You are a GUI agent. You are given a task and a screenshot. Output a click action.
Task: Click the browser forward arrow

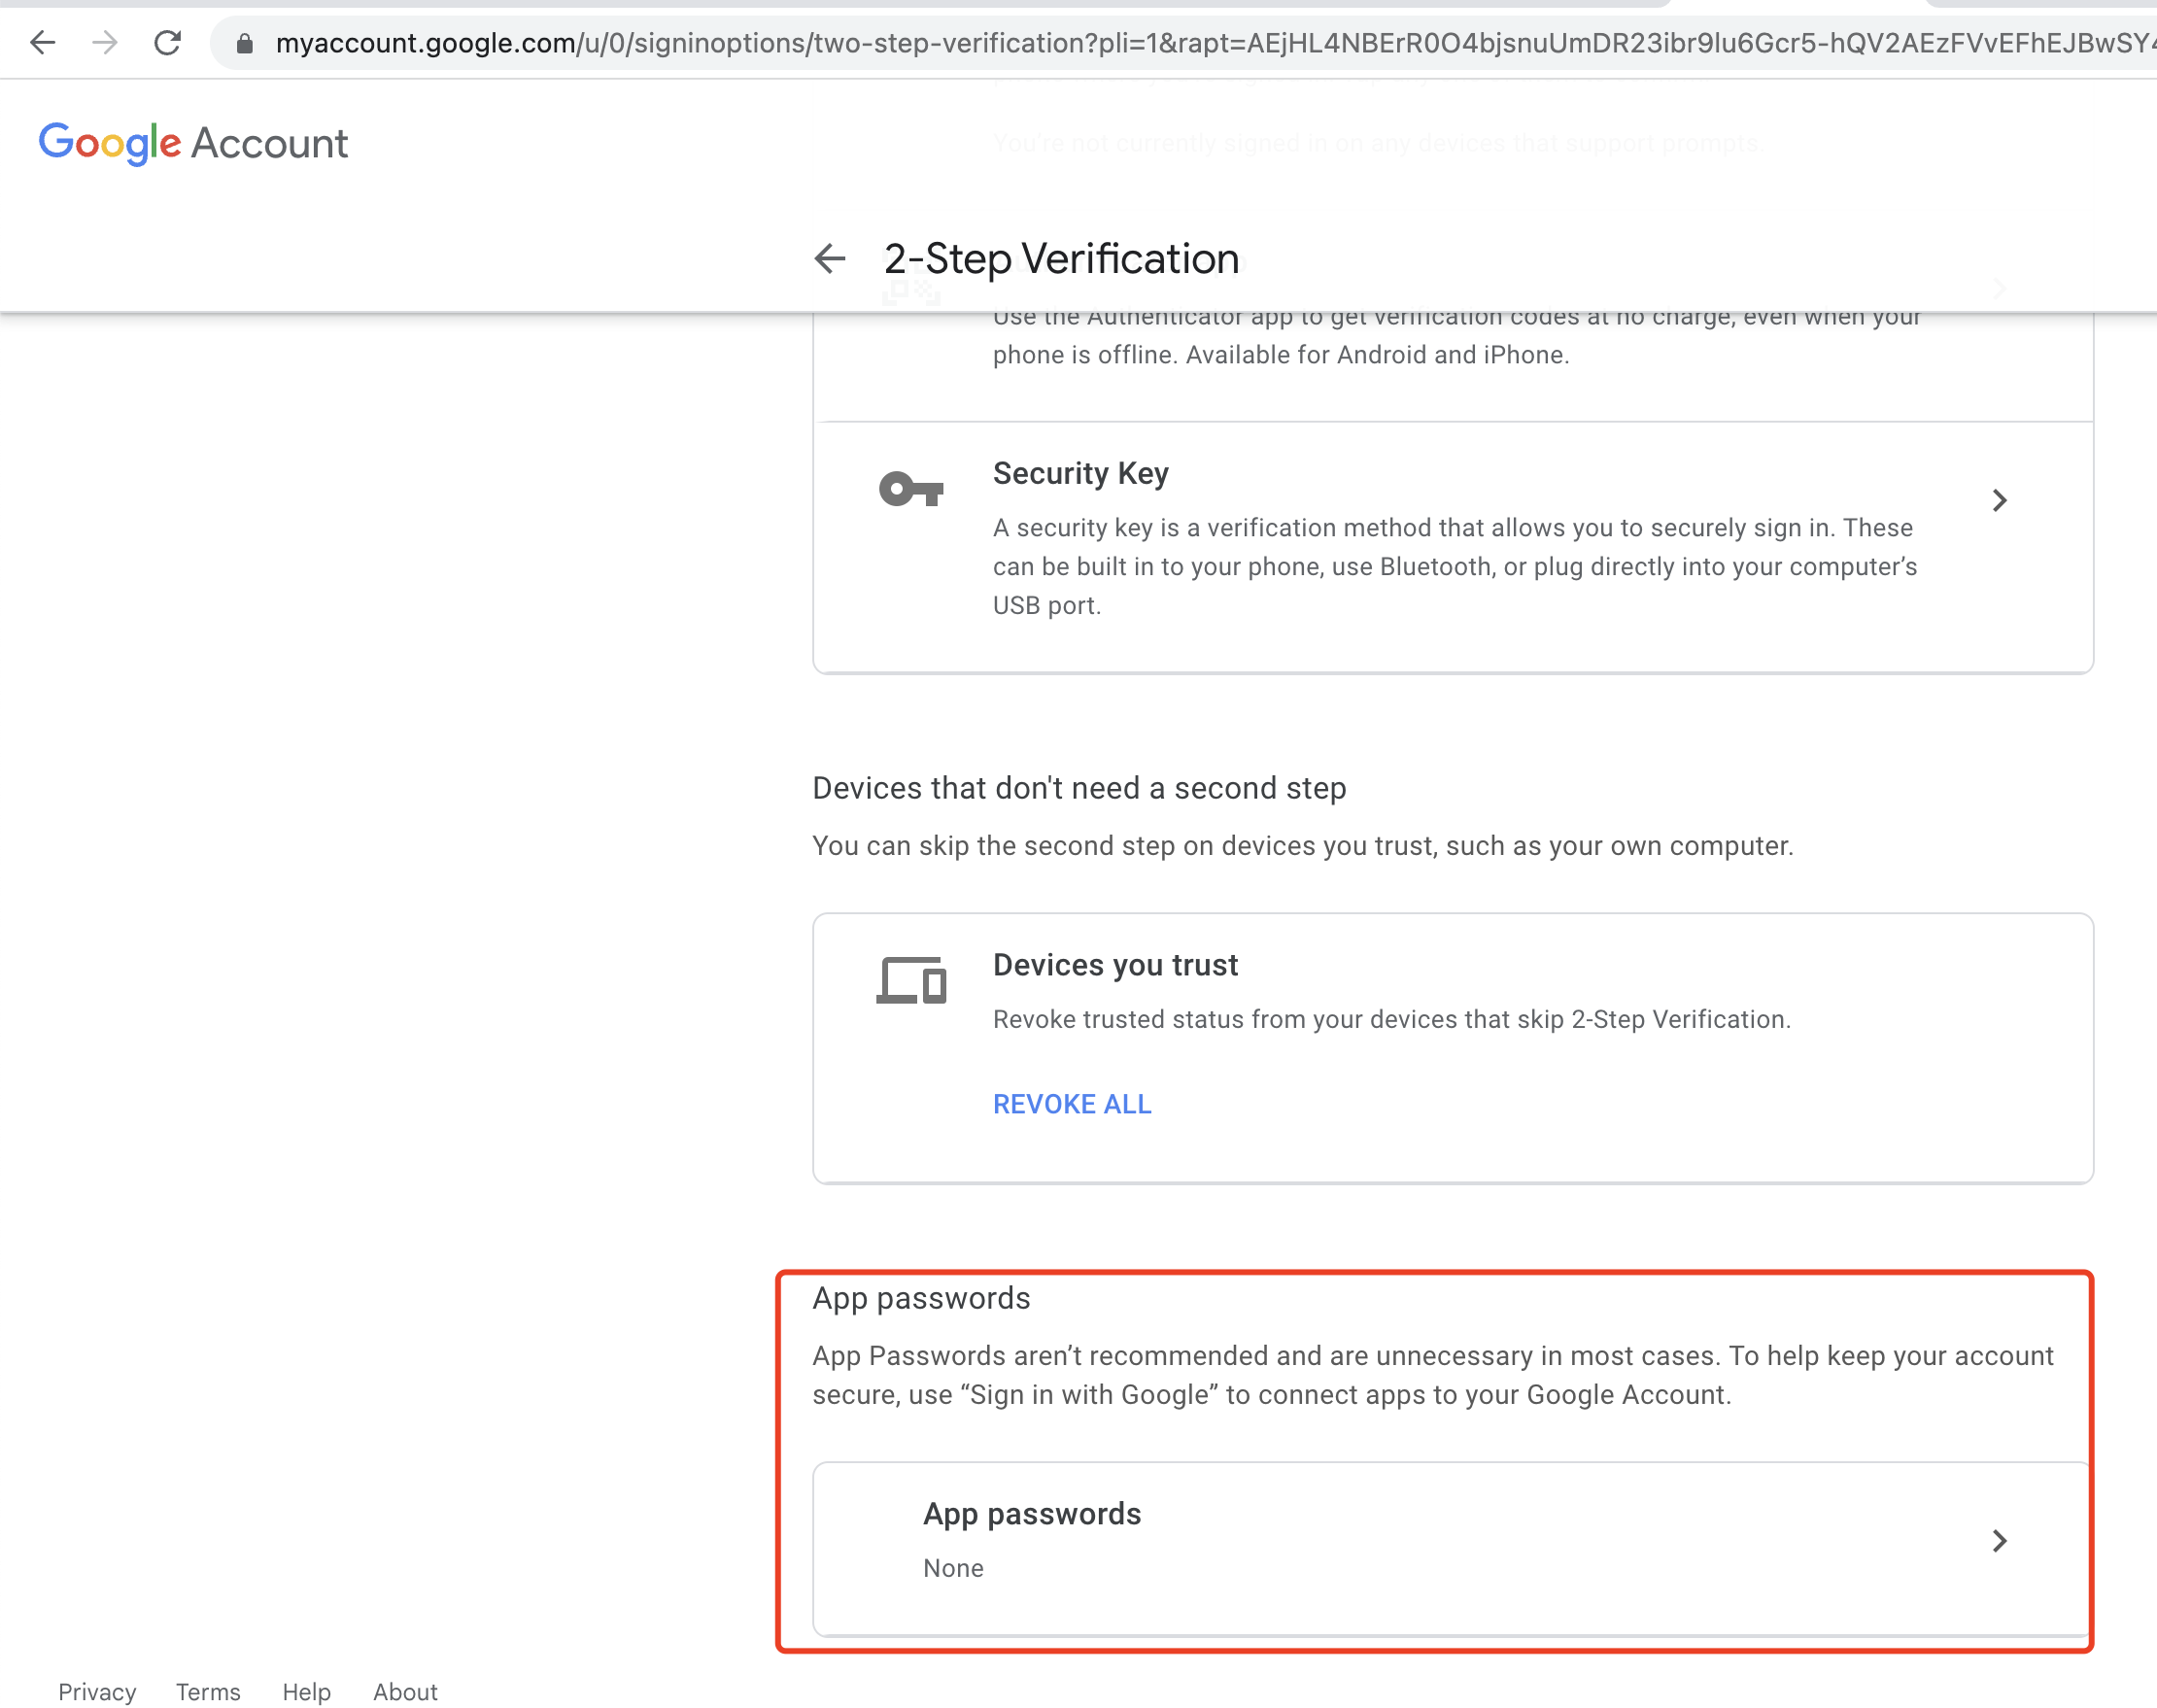104,42
